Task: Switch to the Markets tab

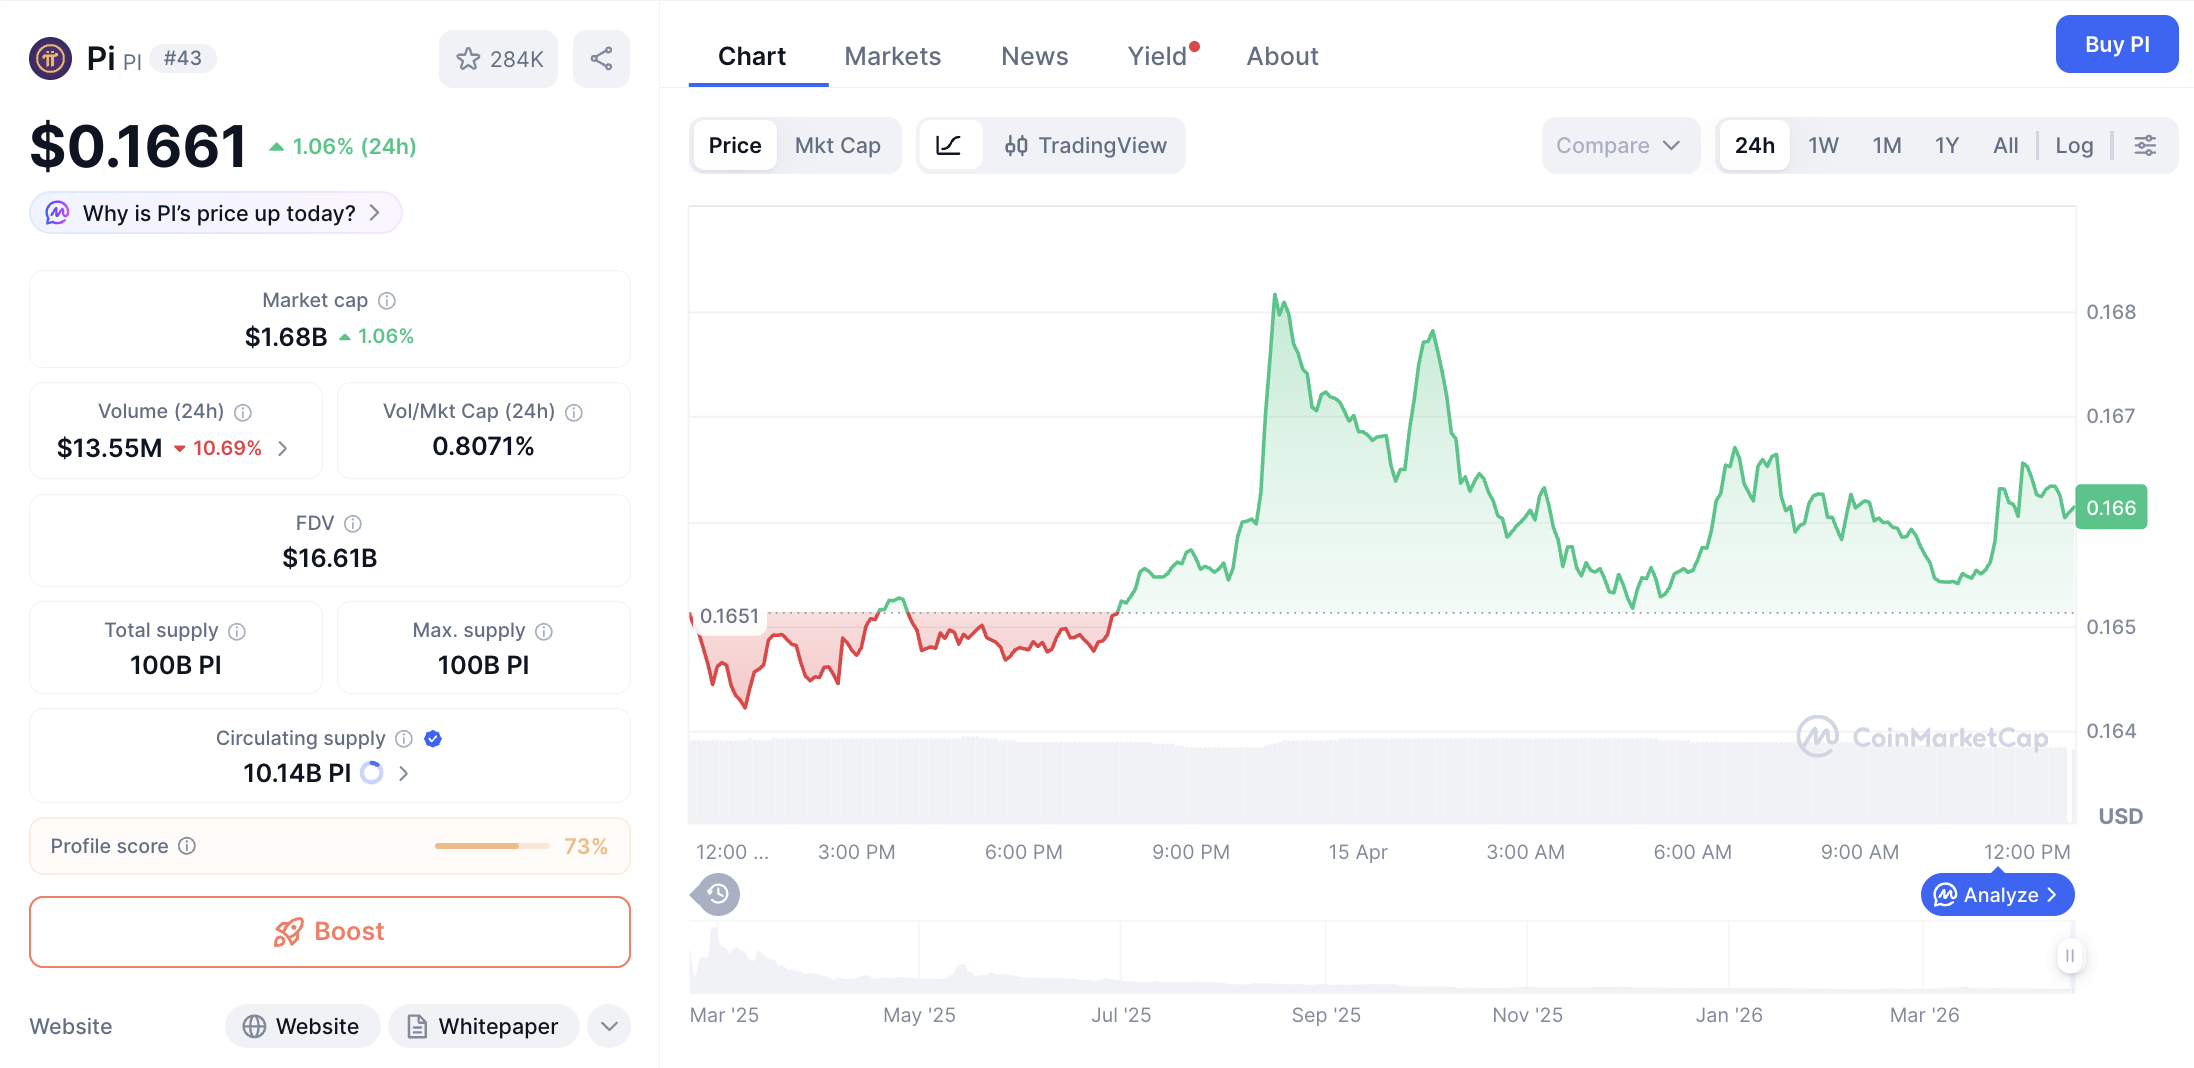Action: point(892,56)
